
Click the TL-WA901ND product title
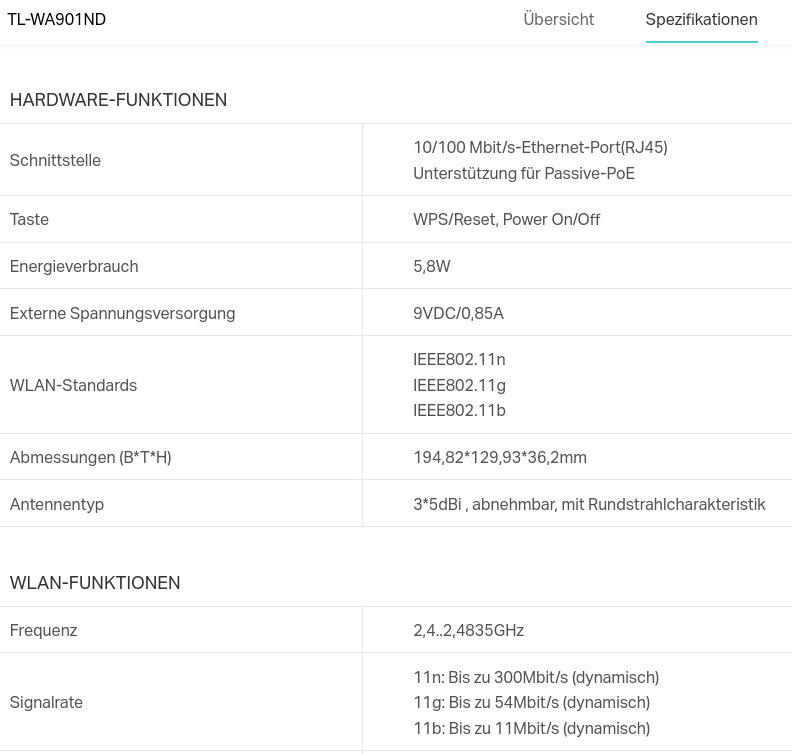click(x=57, y=20)
